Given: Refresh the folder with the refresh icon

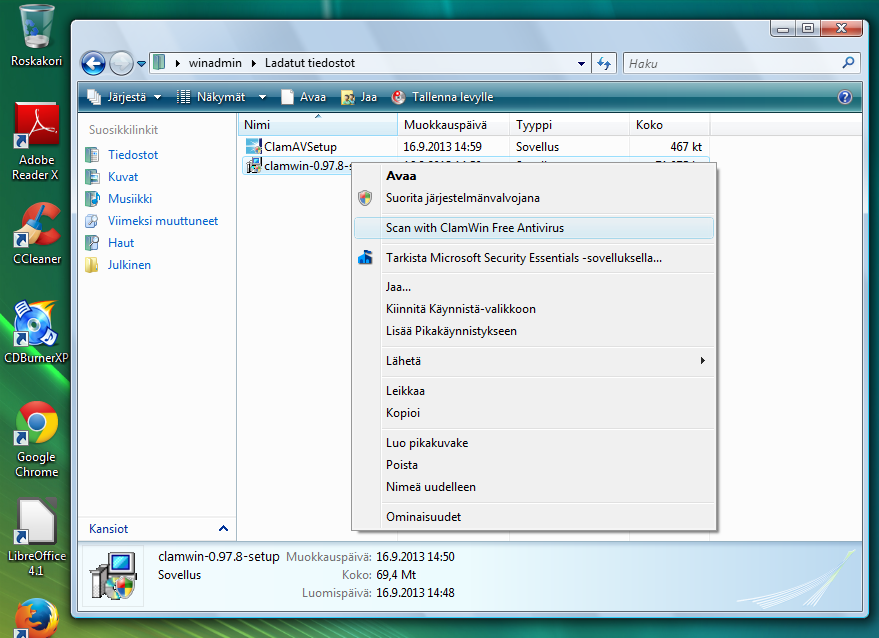Looking at the screenshot, I should click(604, 63).
